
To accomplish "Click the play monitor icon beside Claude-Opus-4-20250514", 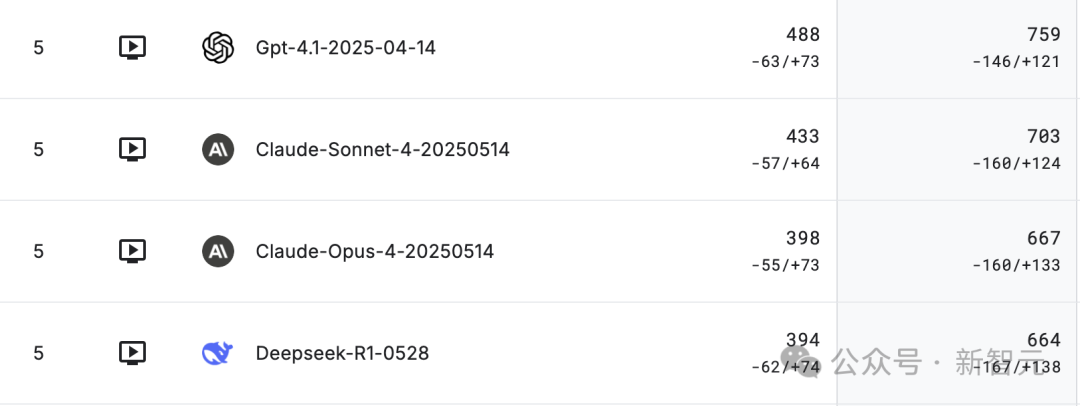I will tap(132, 251).
